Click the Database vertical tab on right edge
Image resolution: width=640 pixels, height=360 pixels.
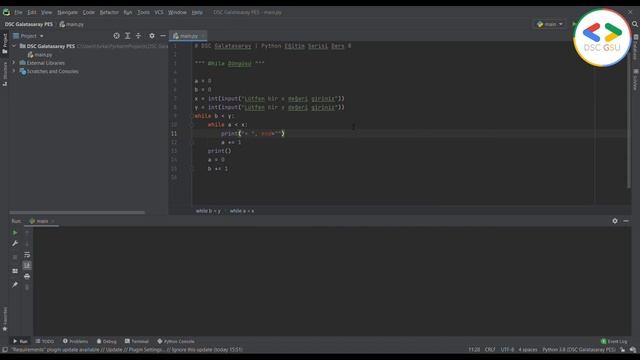636,47
